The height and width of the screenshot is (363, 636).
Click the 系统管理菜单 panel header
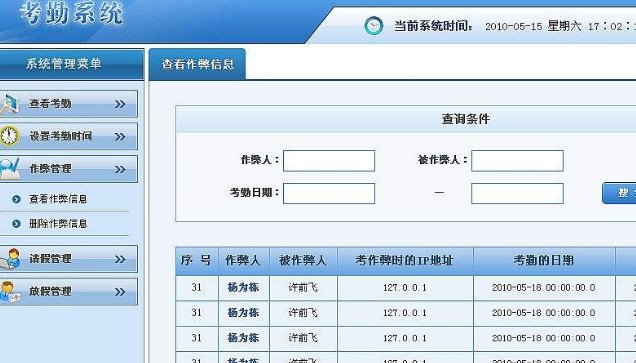click(x=71, y=64)
